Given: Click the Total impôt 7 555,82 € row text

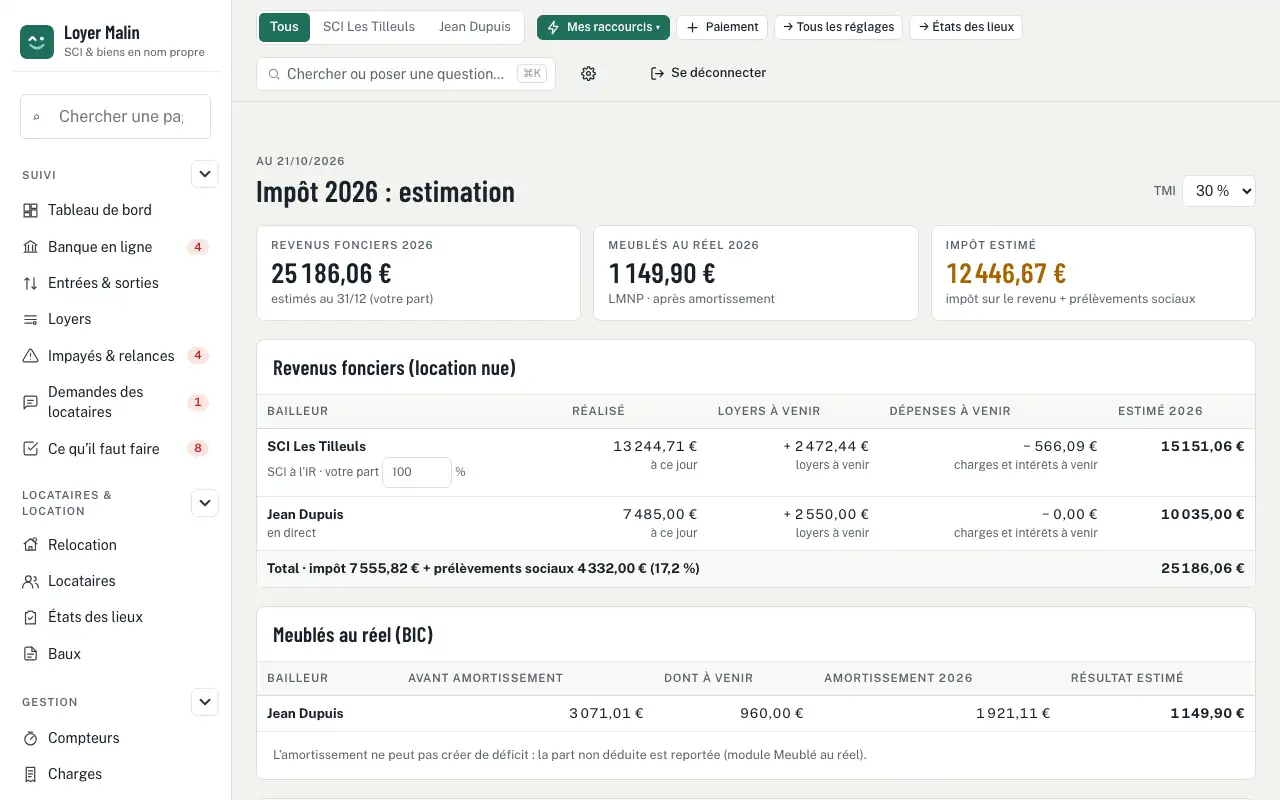Looking at the screenshot, I should tap(483, 568).
